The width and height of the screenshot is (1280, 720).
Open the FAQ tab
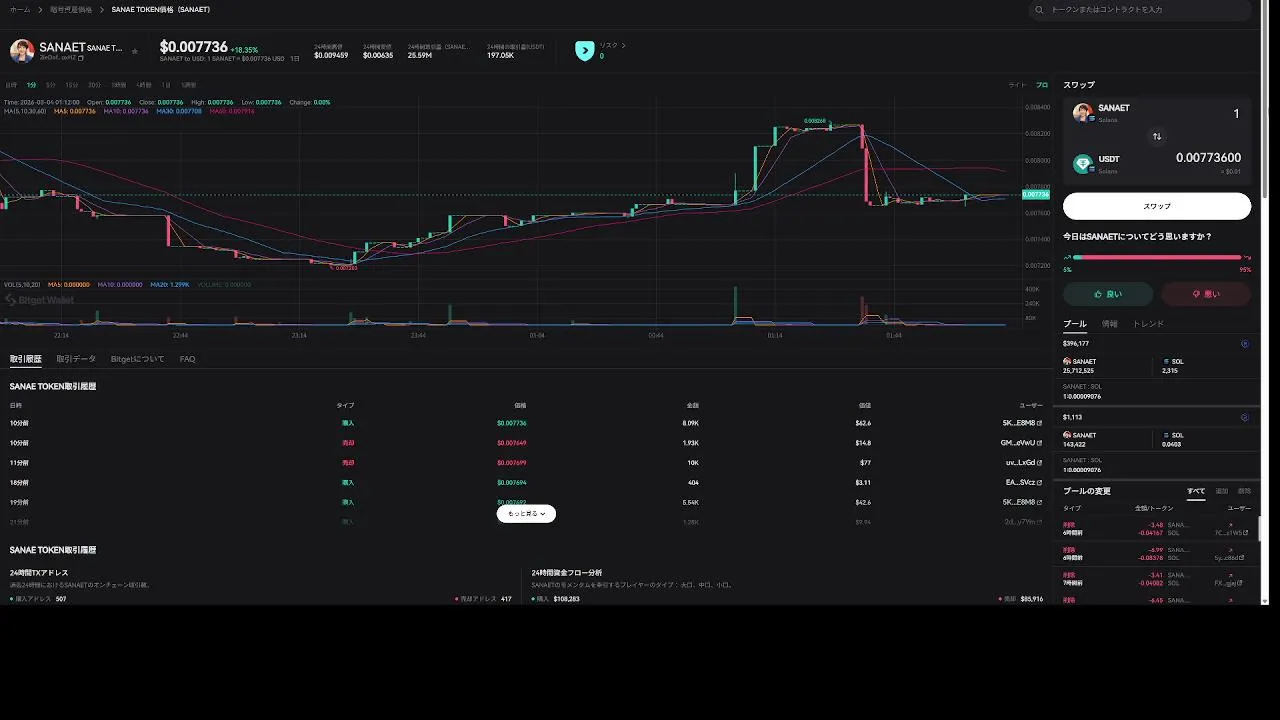187,359
